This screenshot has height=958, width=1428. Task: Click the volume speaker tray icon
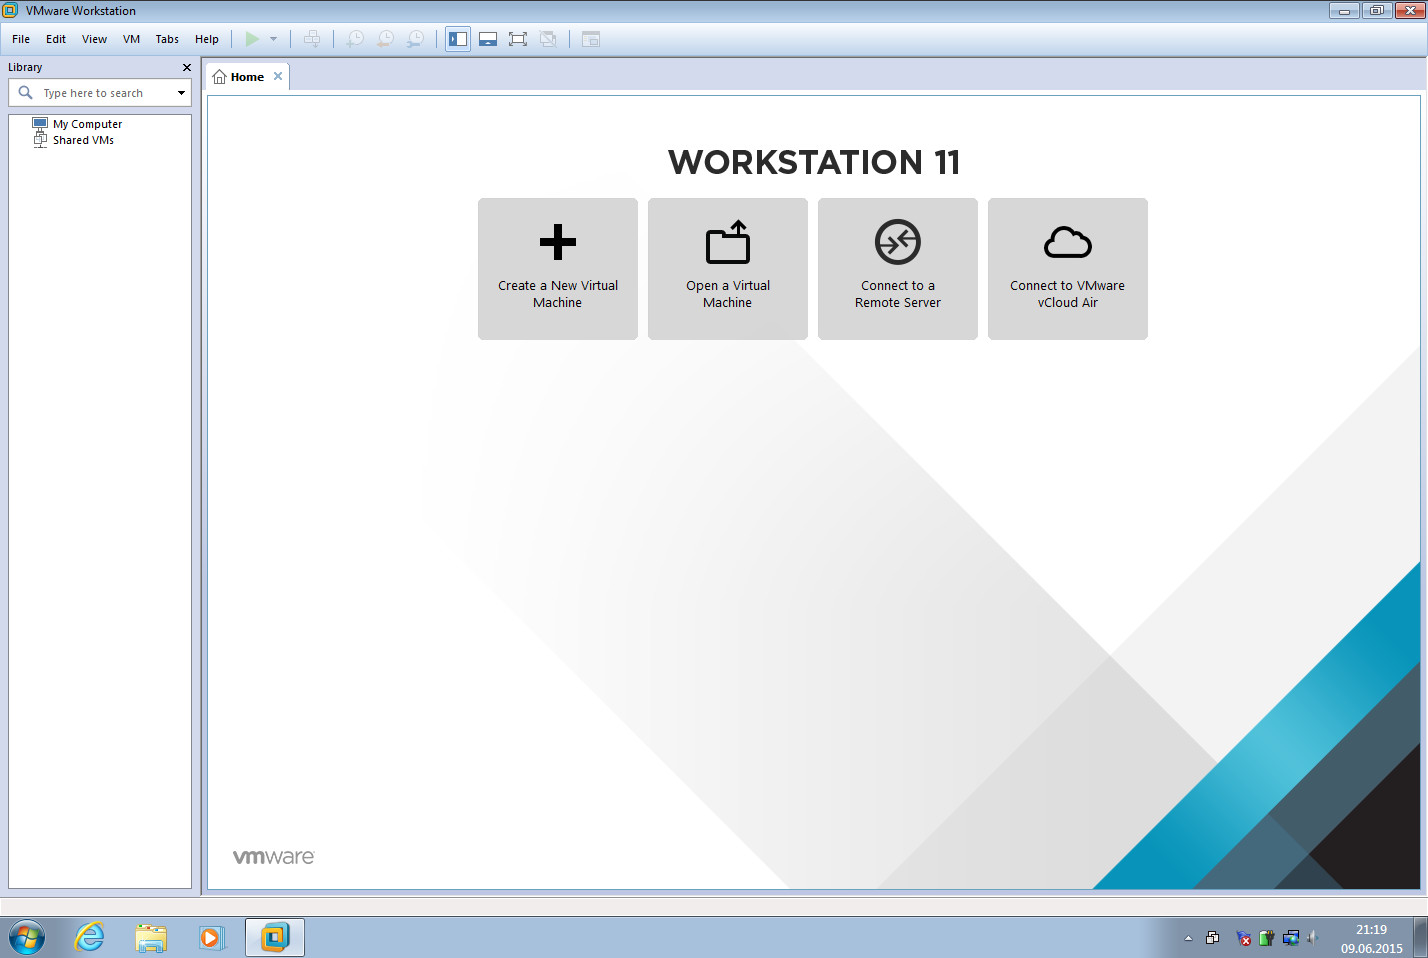click(x=1313, y=938)
